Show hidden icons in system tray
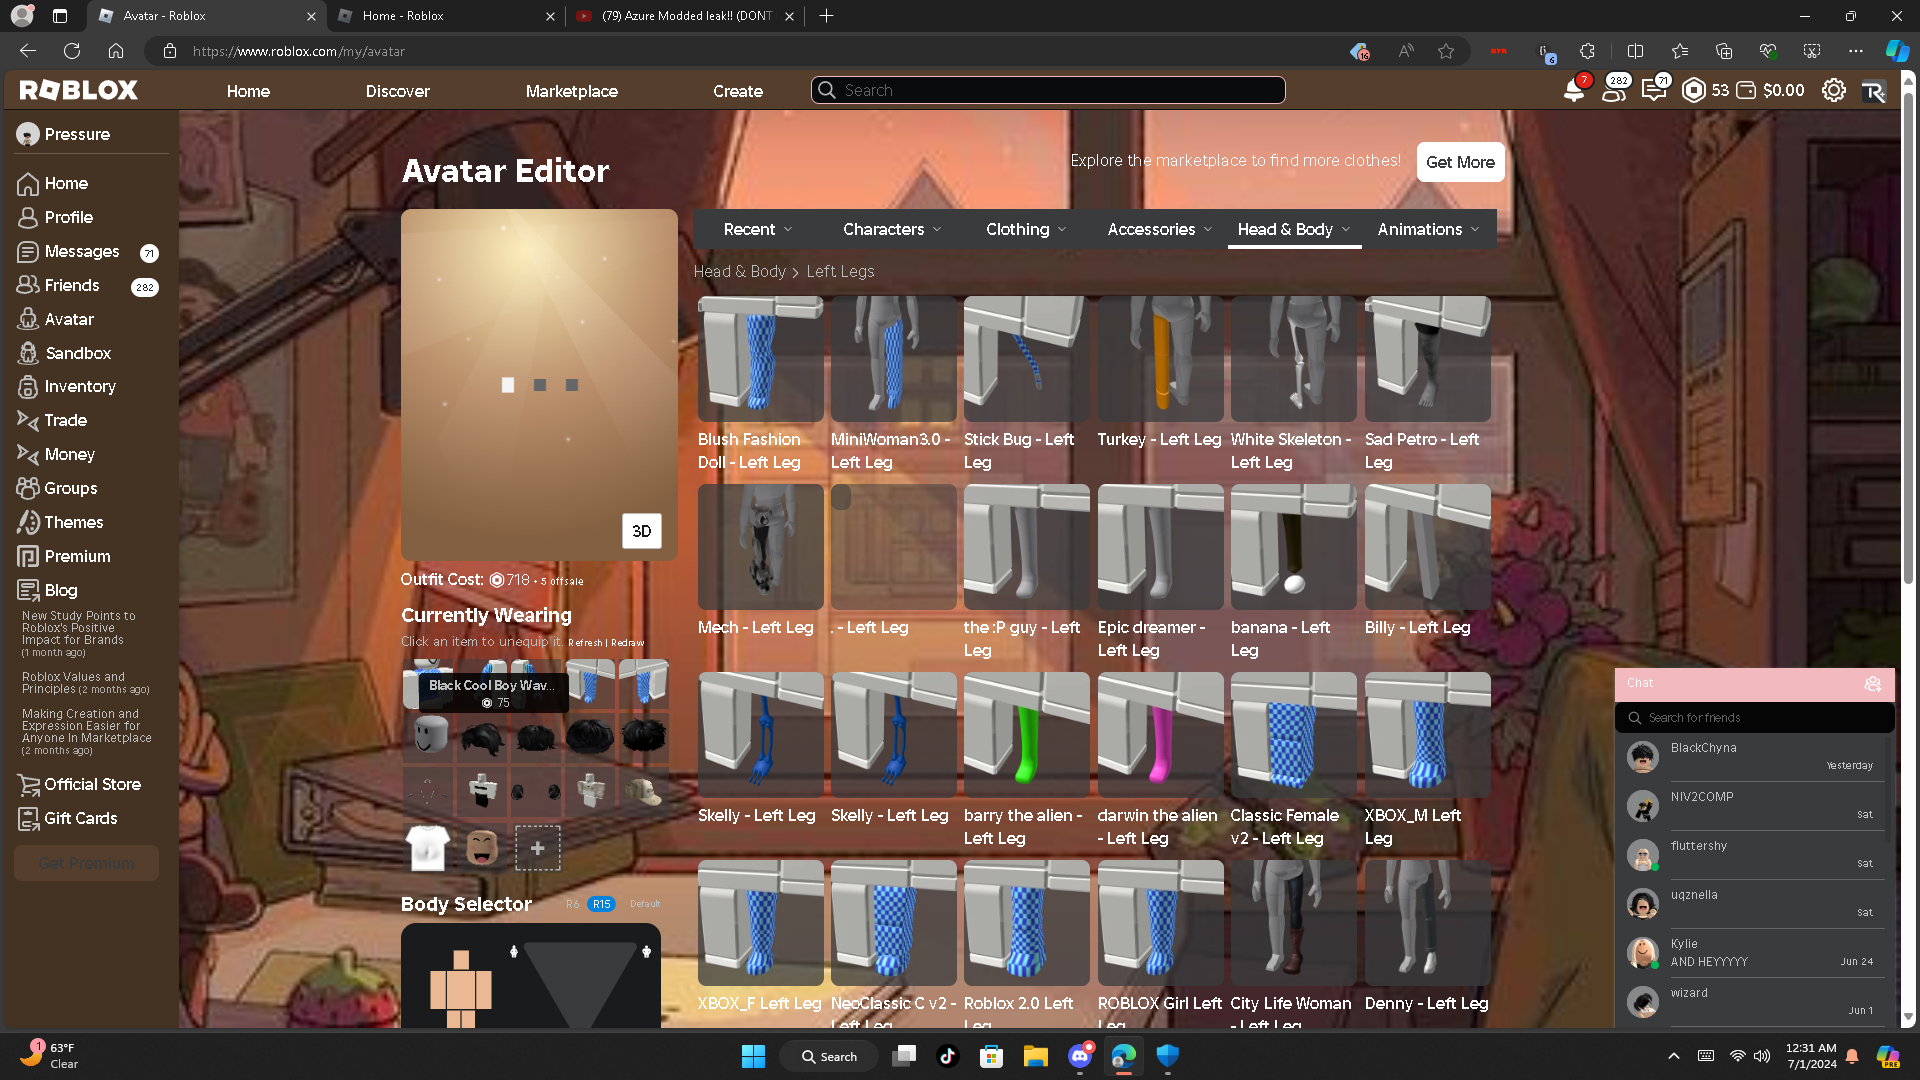 click(1674, 1056)
